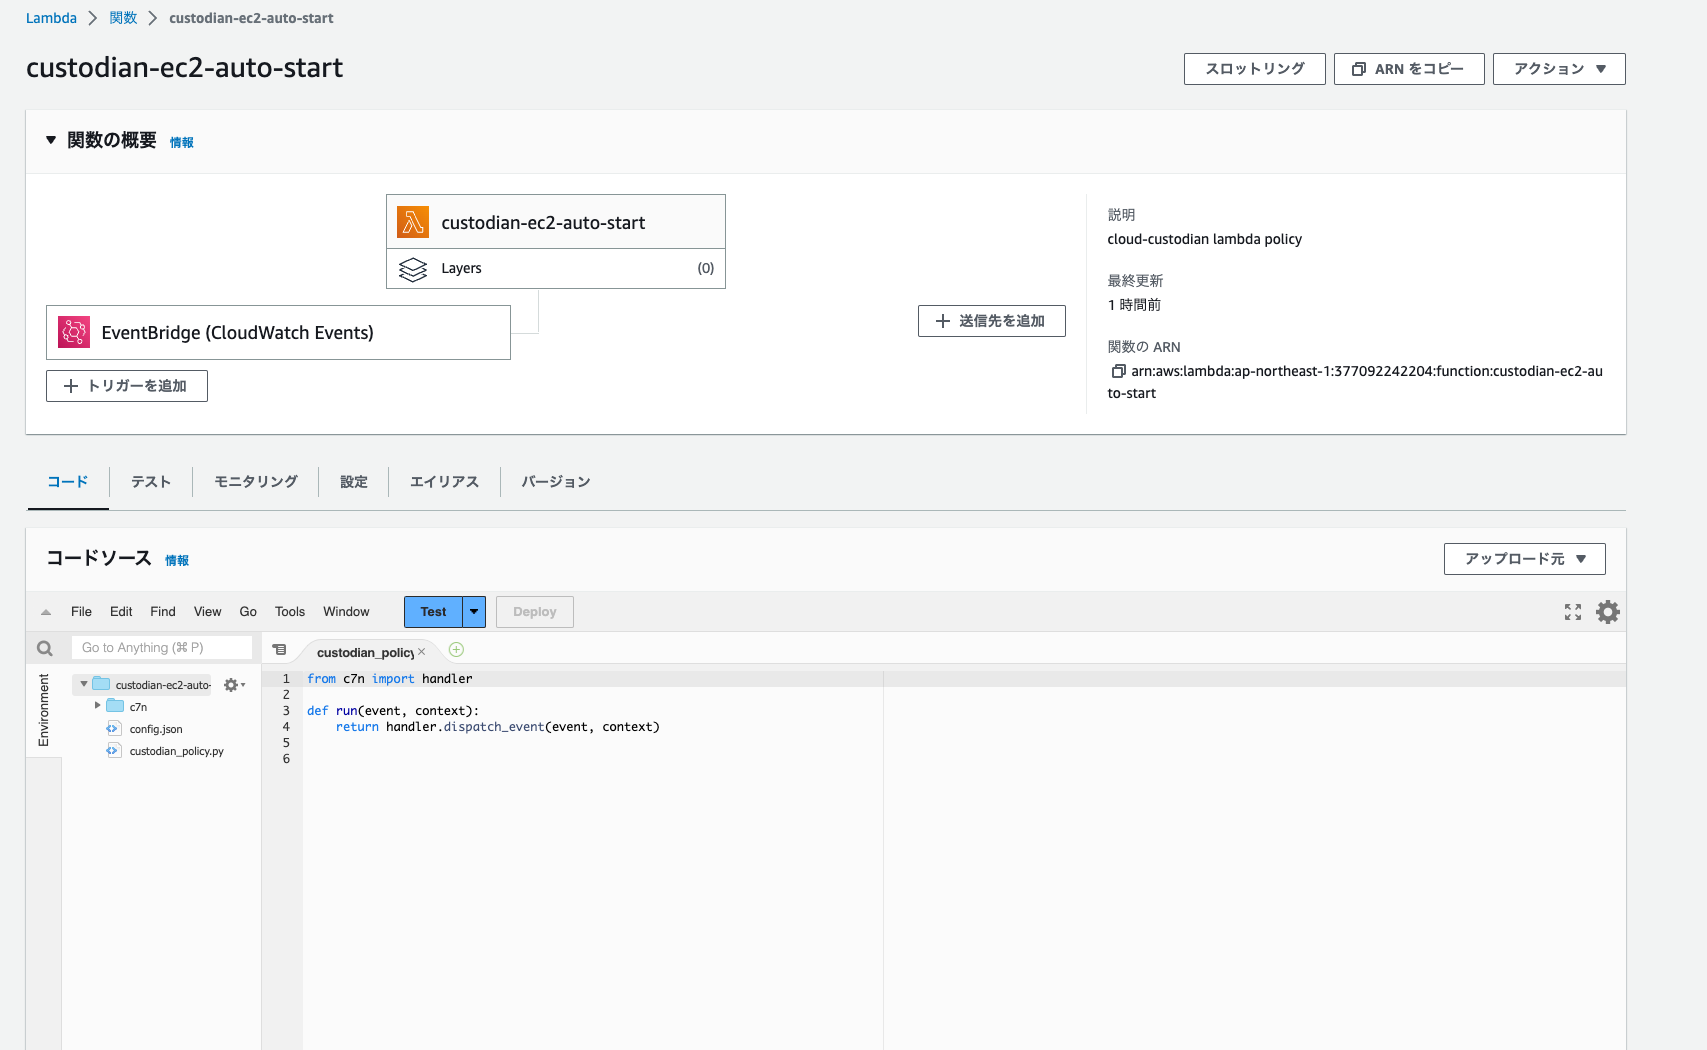
Task: Toggle the Environment side panel tab
Action: pos(44,710)
